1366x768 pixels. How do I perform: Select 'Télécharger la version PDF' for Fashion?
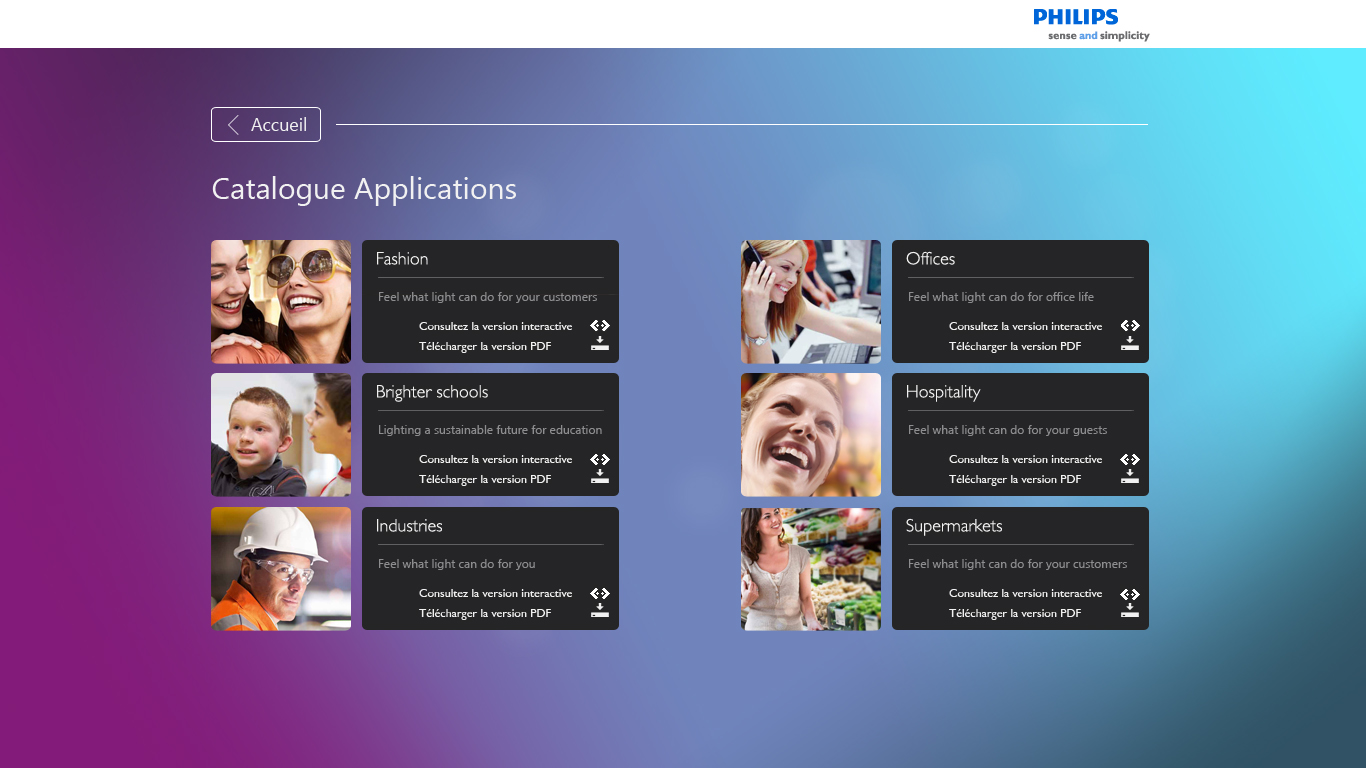click(x=485, y=346)
